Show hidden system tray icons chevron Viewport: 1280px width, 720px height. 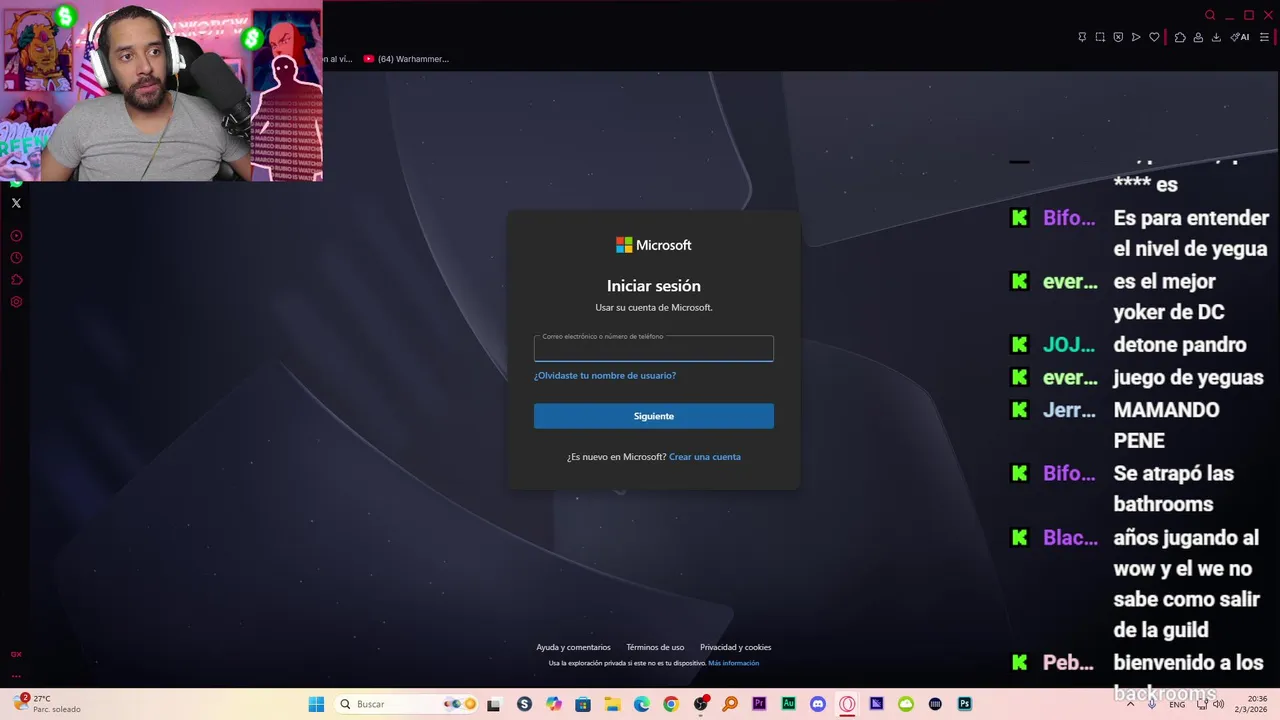click(1131, 704)
